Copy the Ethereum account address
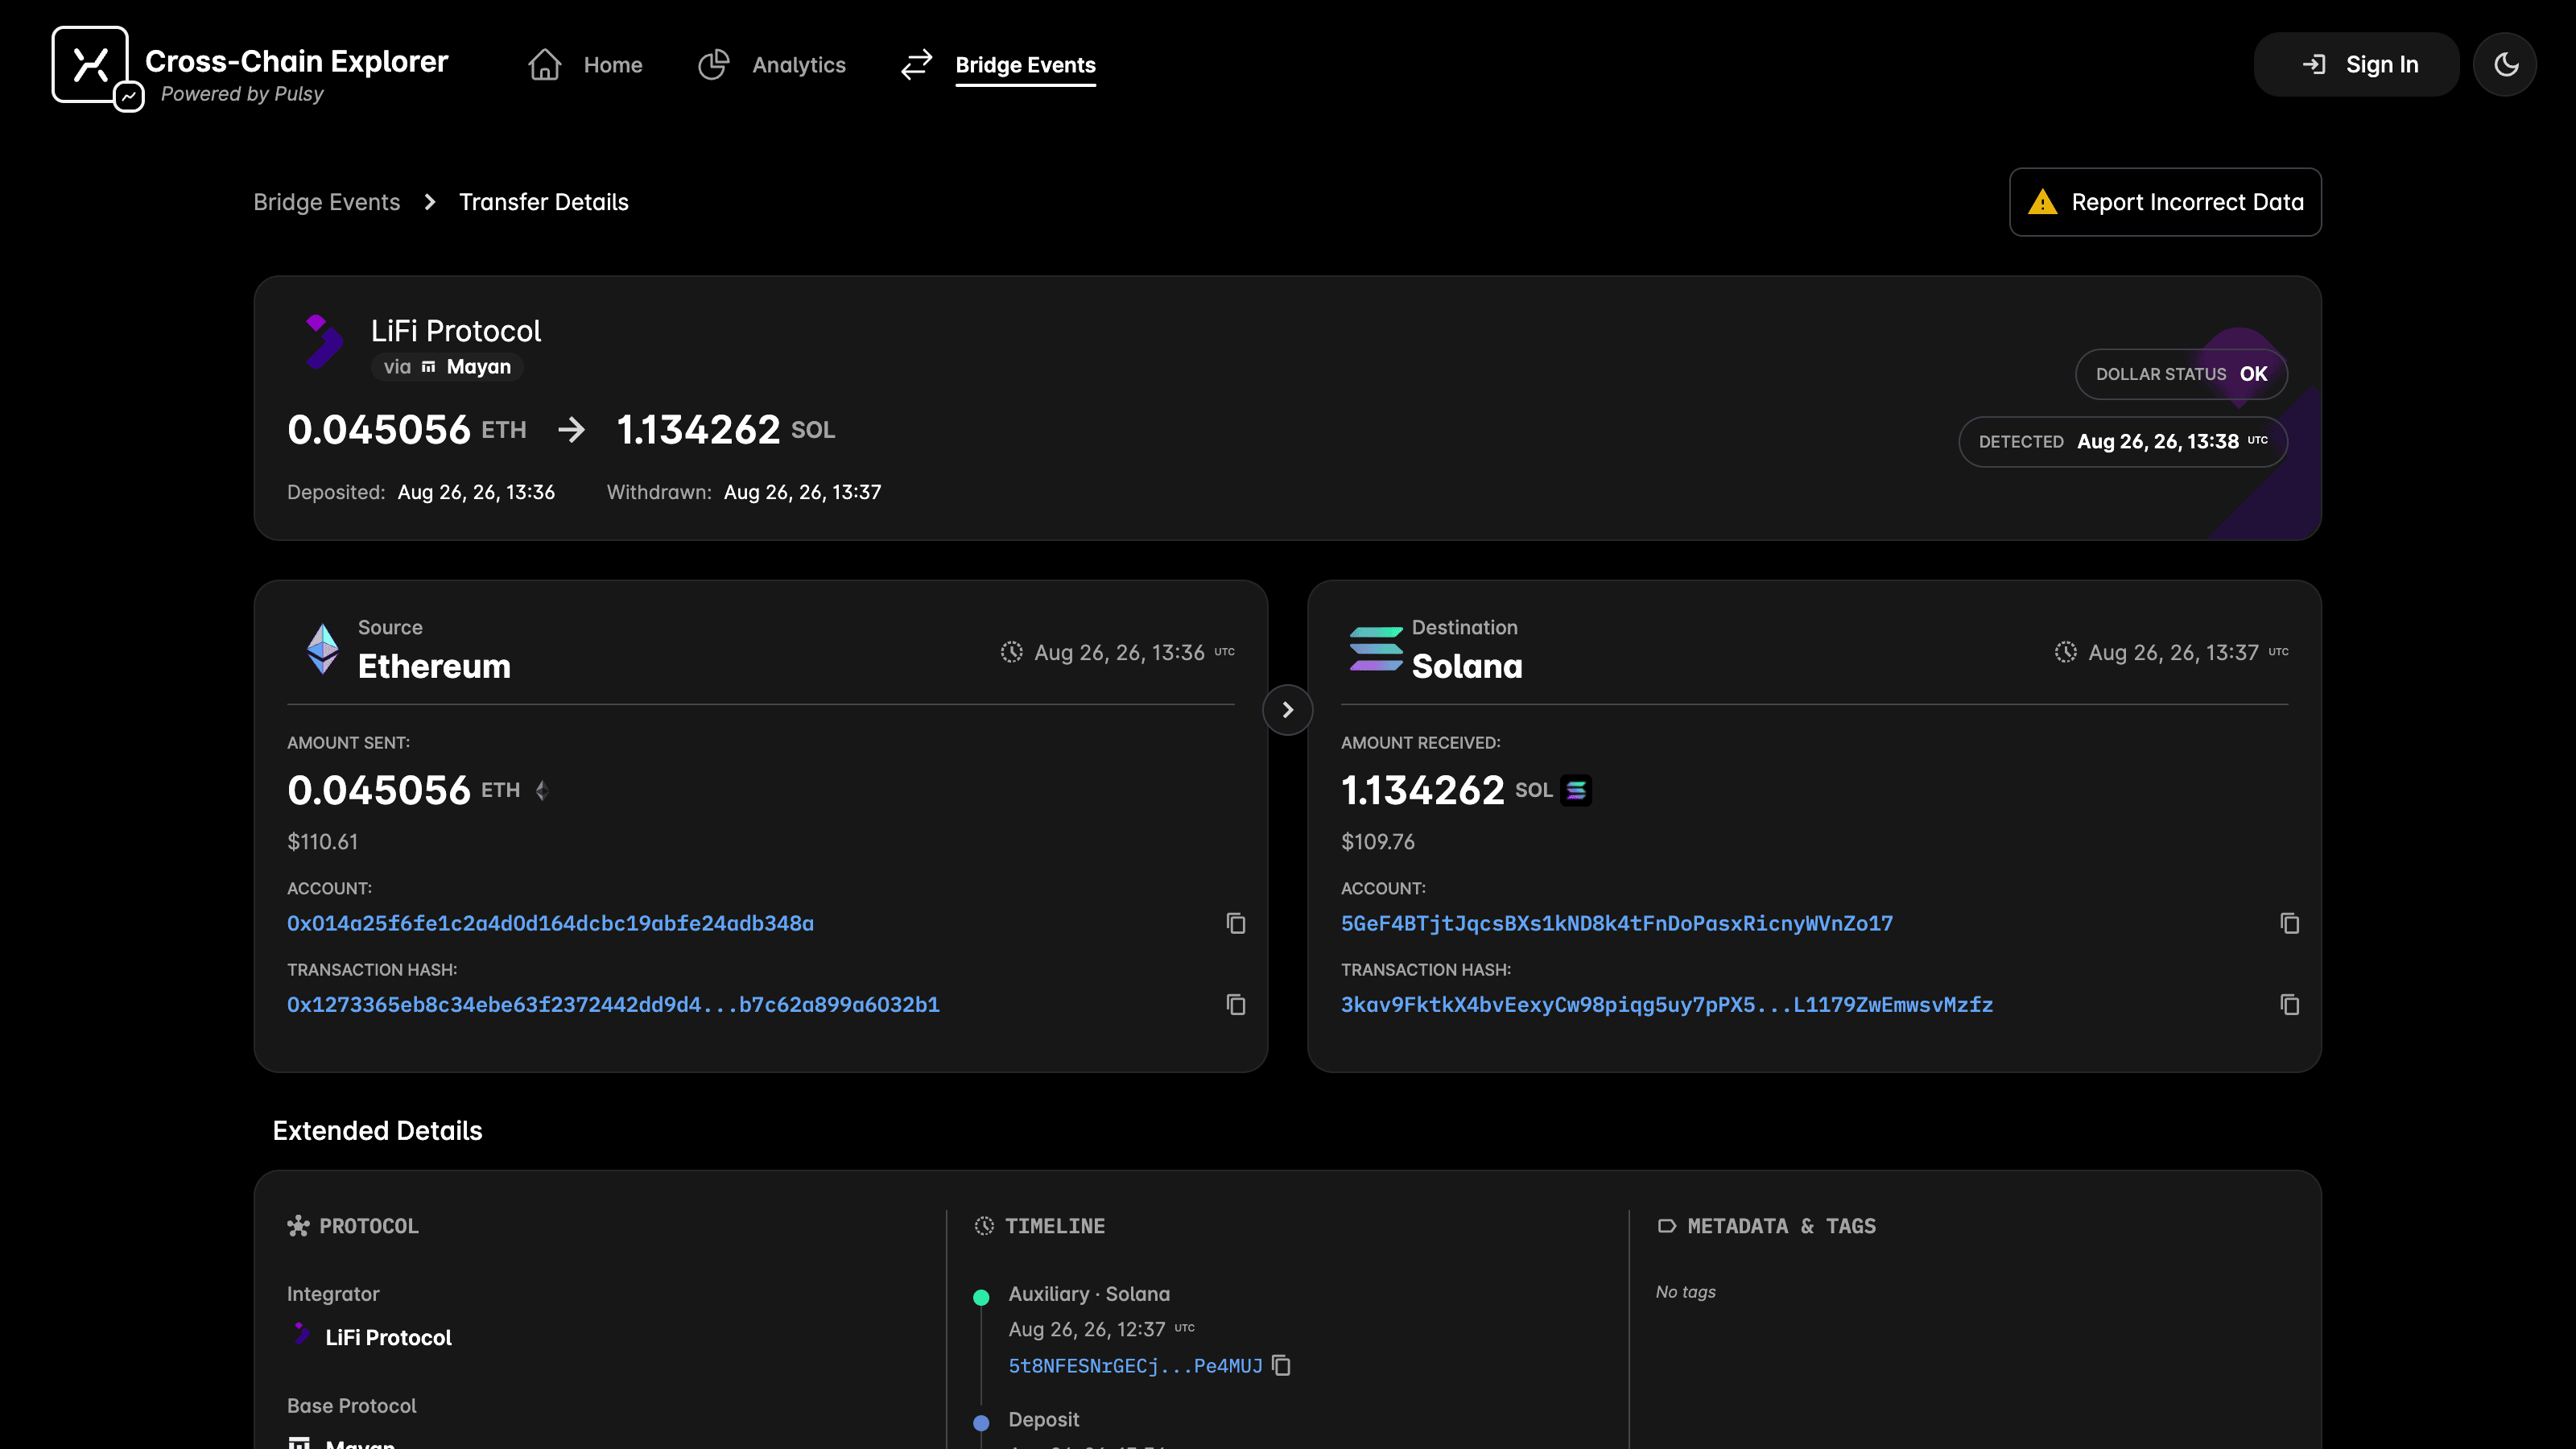 (1236, 923)
